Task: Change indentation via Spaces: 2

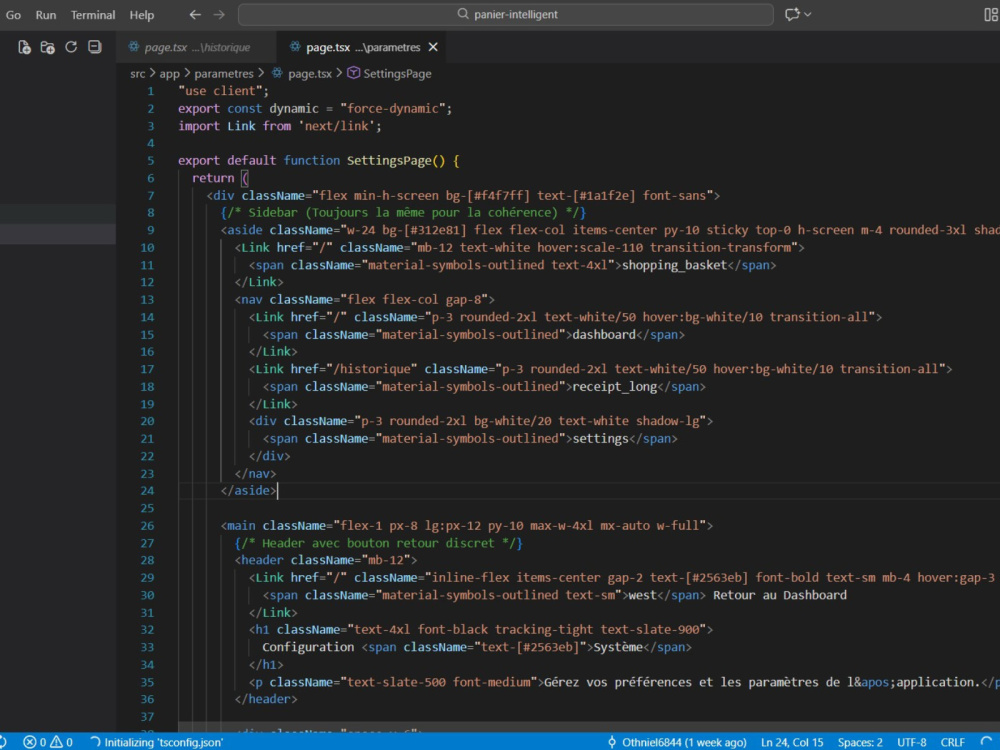Action: click(860, 742)
